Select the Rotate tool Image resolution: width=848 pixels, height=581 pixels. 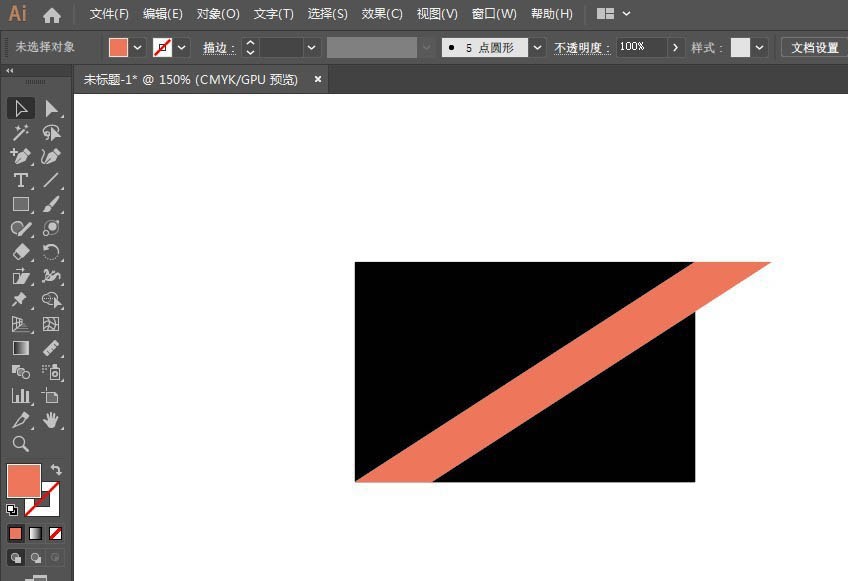[x=51, y=252]
